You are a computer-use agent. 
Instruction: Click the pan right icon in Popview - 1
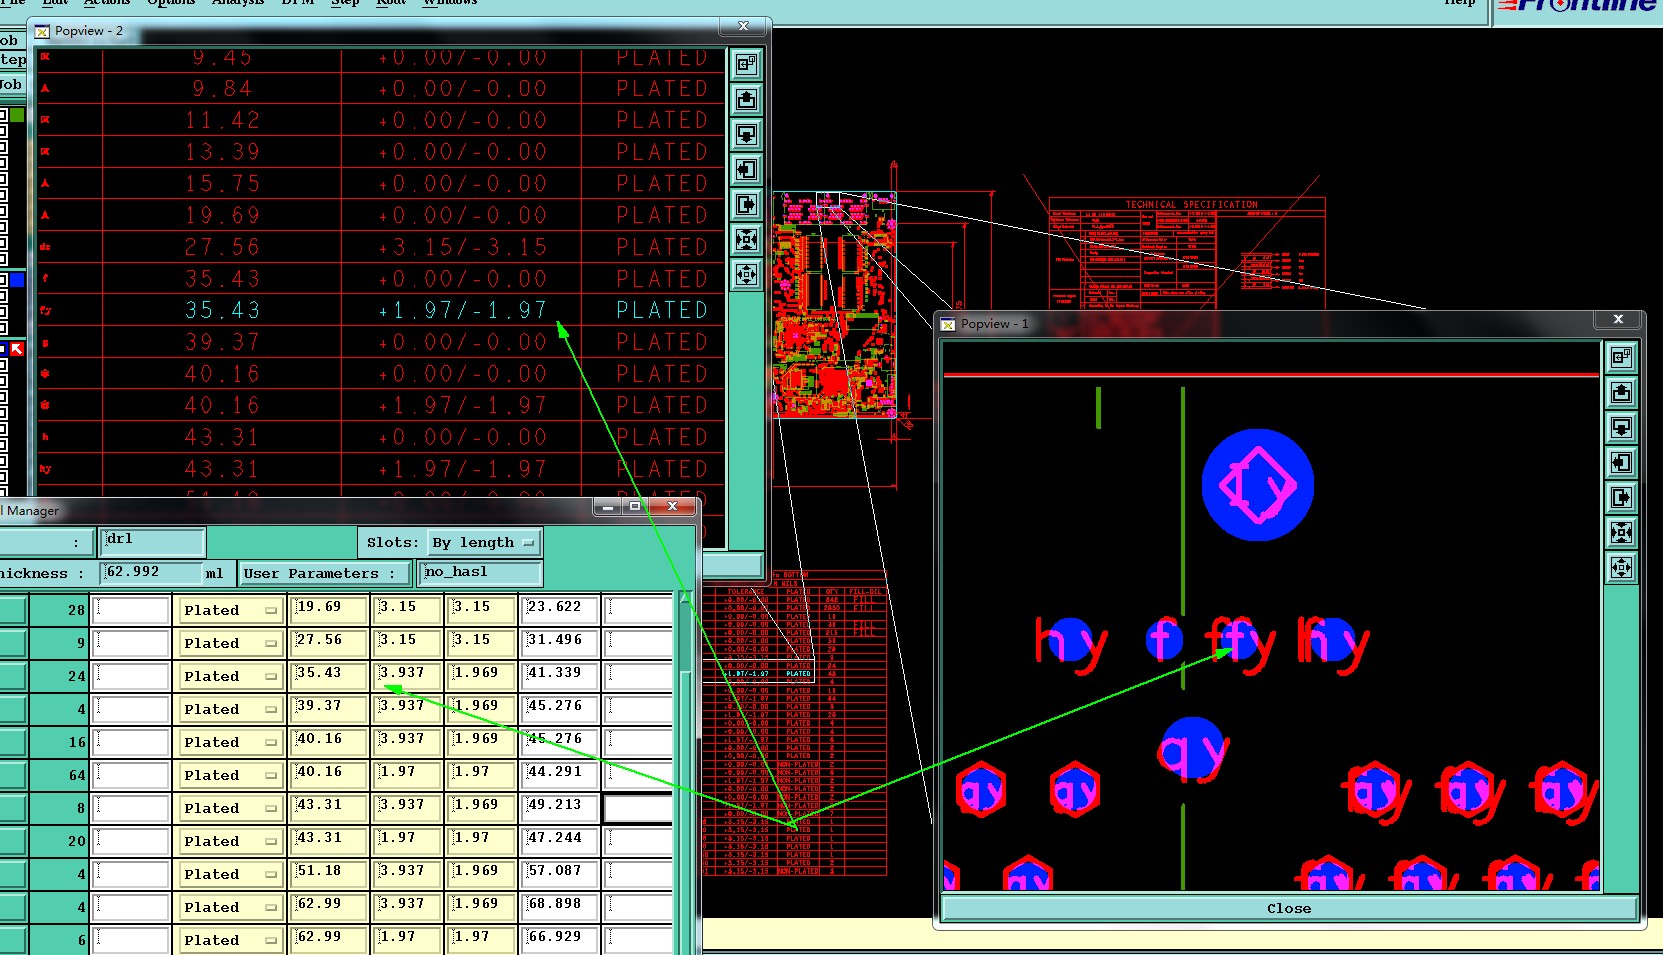pyautogui.click(x=1621, y=498)
